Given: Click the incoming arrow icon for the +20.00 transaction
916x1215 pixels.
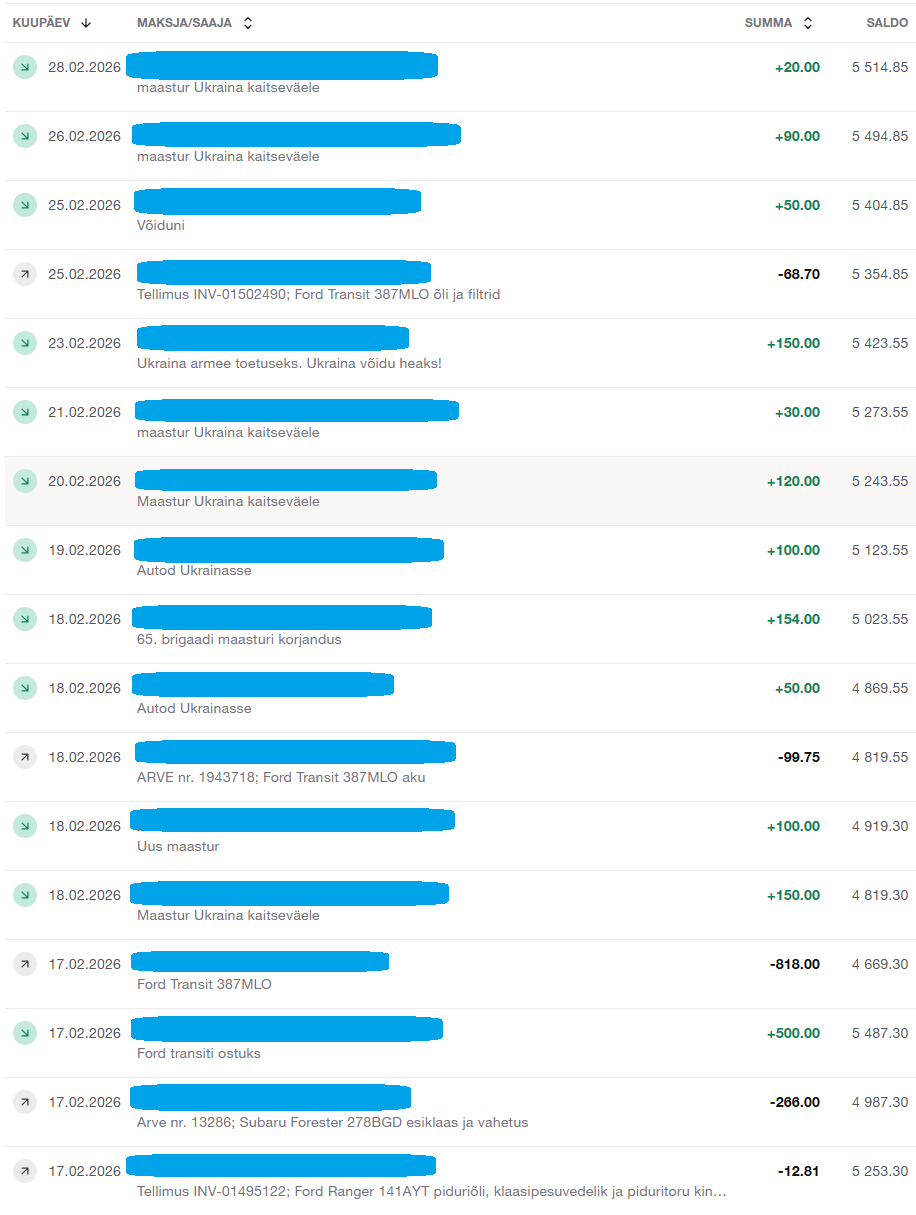Looking at the screenshot, I should tap(24, 67).
